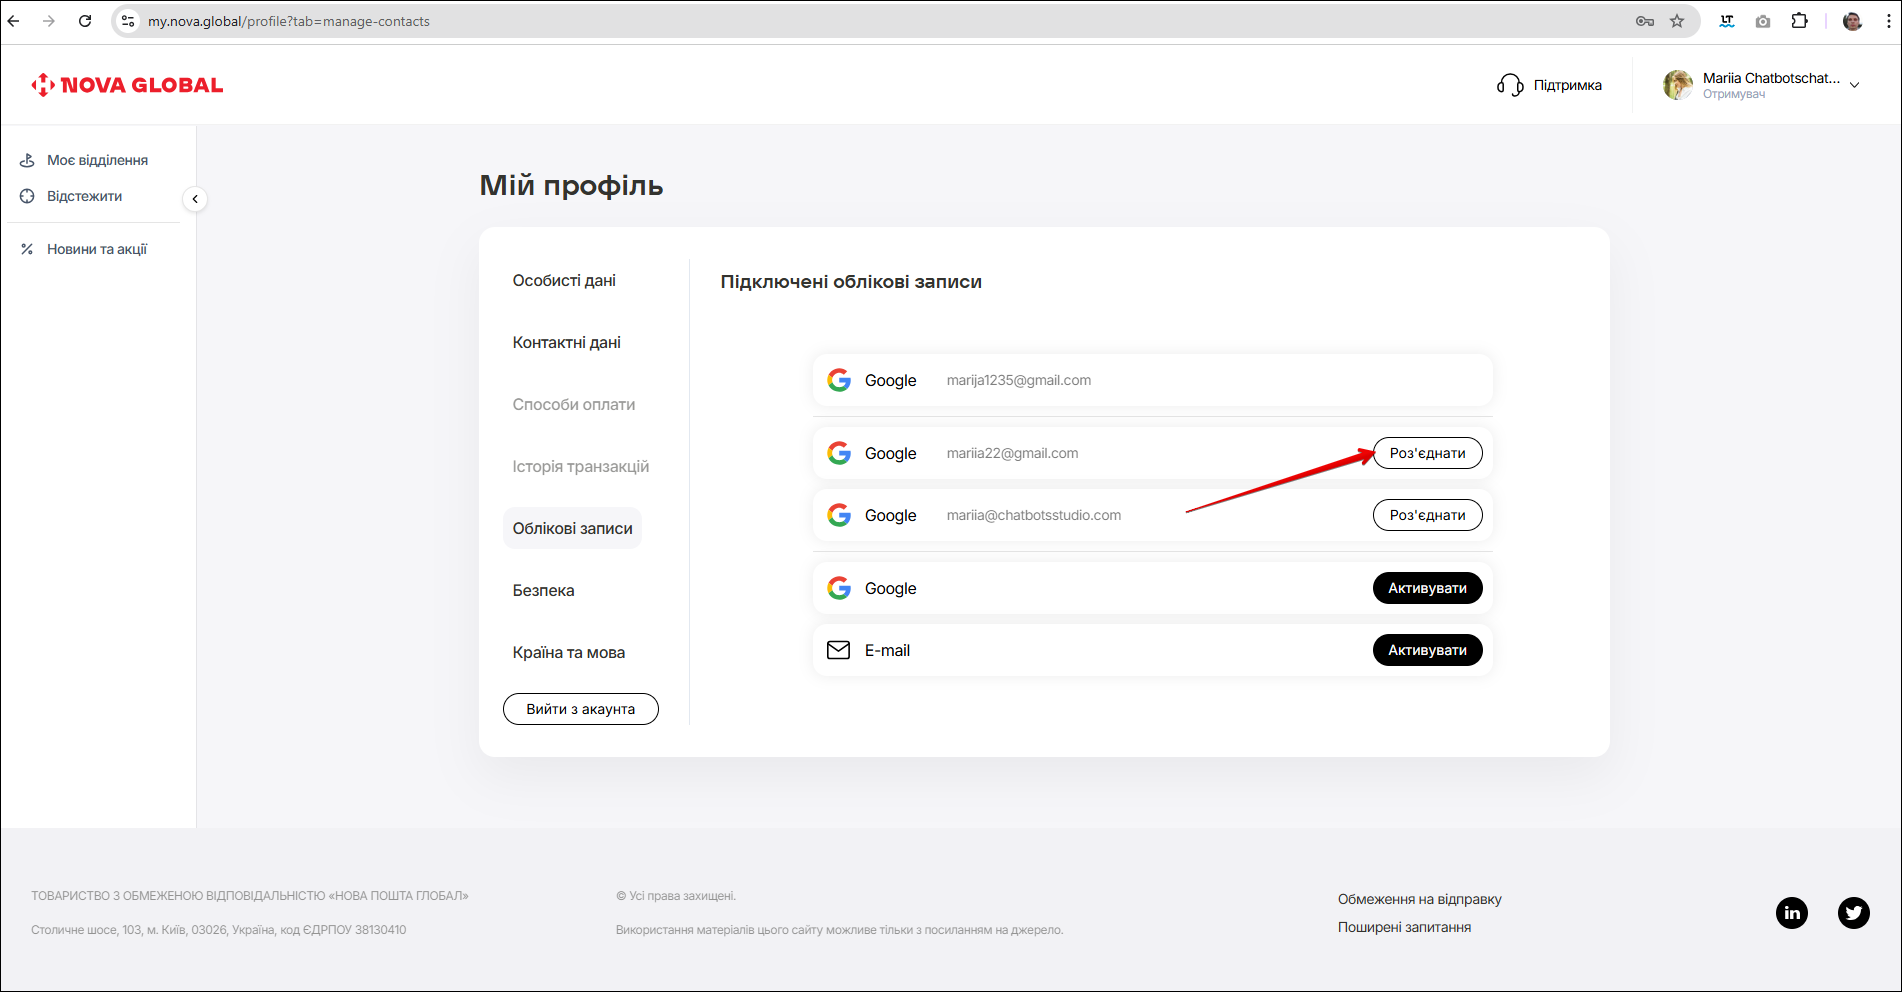This screenshot has height=992, width=1902.
Task: Open Відстежити in the sidebar
Action: [84, 196]
